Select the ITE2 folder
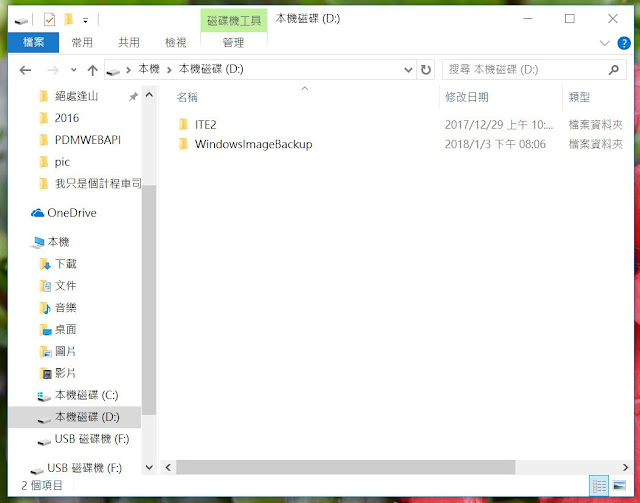 click(x=205, y=125)
